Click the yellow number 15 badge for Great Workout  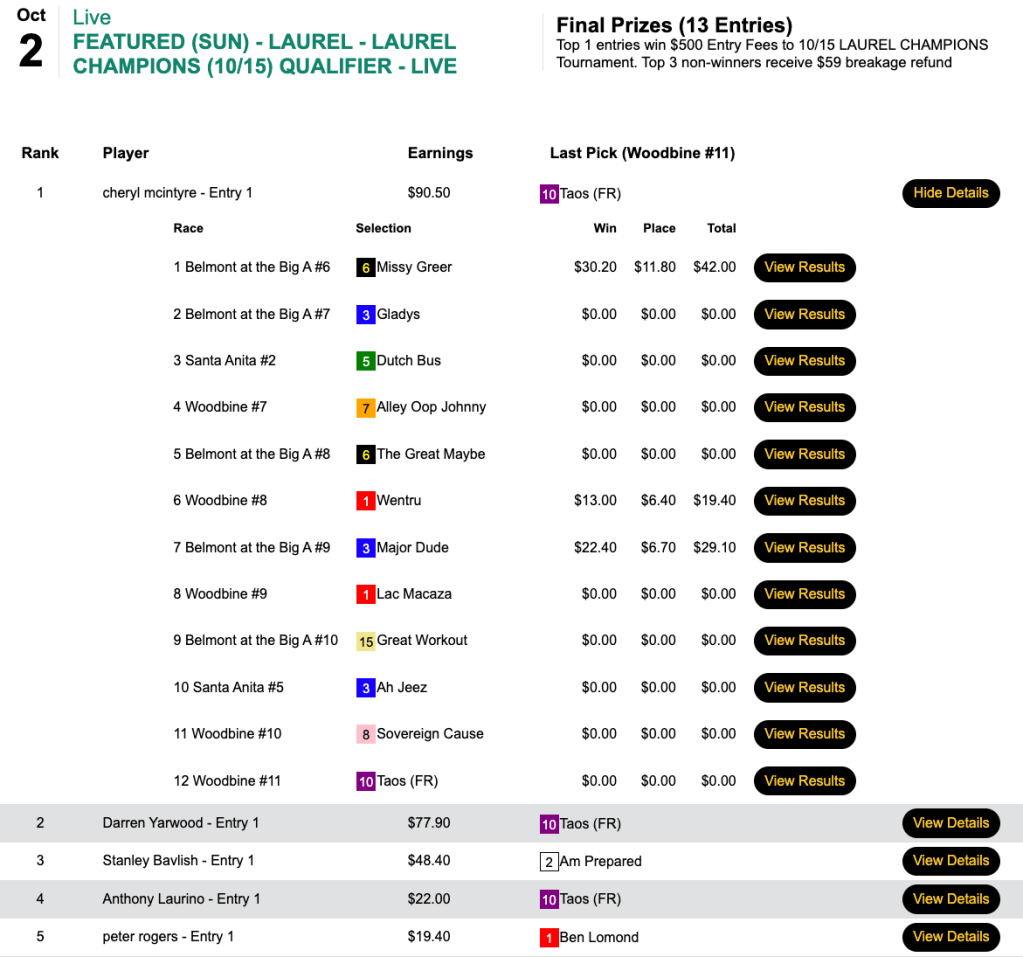tap(365, 641)
